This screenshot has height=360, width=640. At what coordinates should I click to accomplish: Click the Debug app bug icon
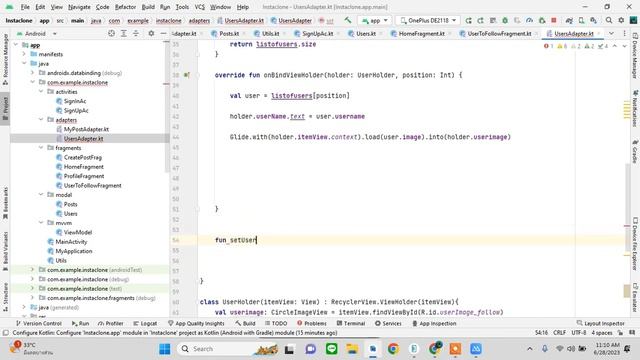tap(505, 20)
